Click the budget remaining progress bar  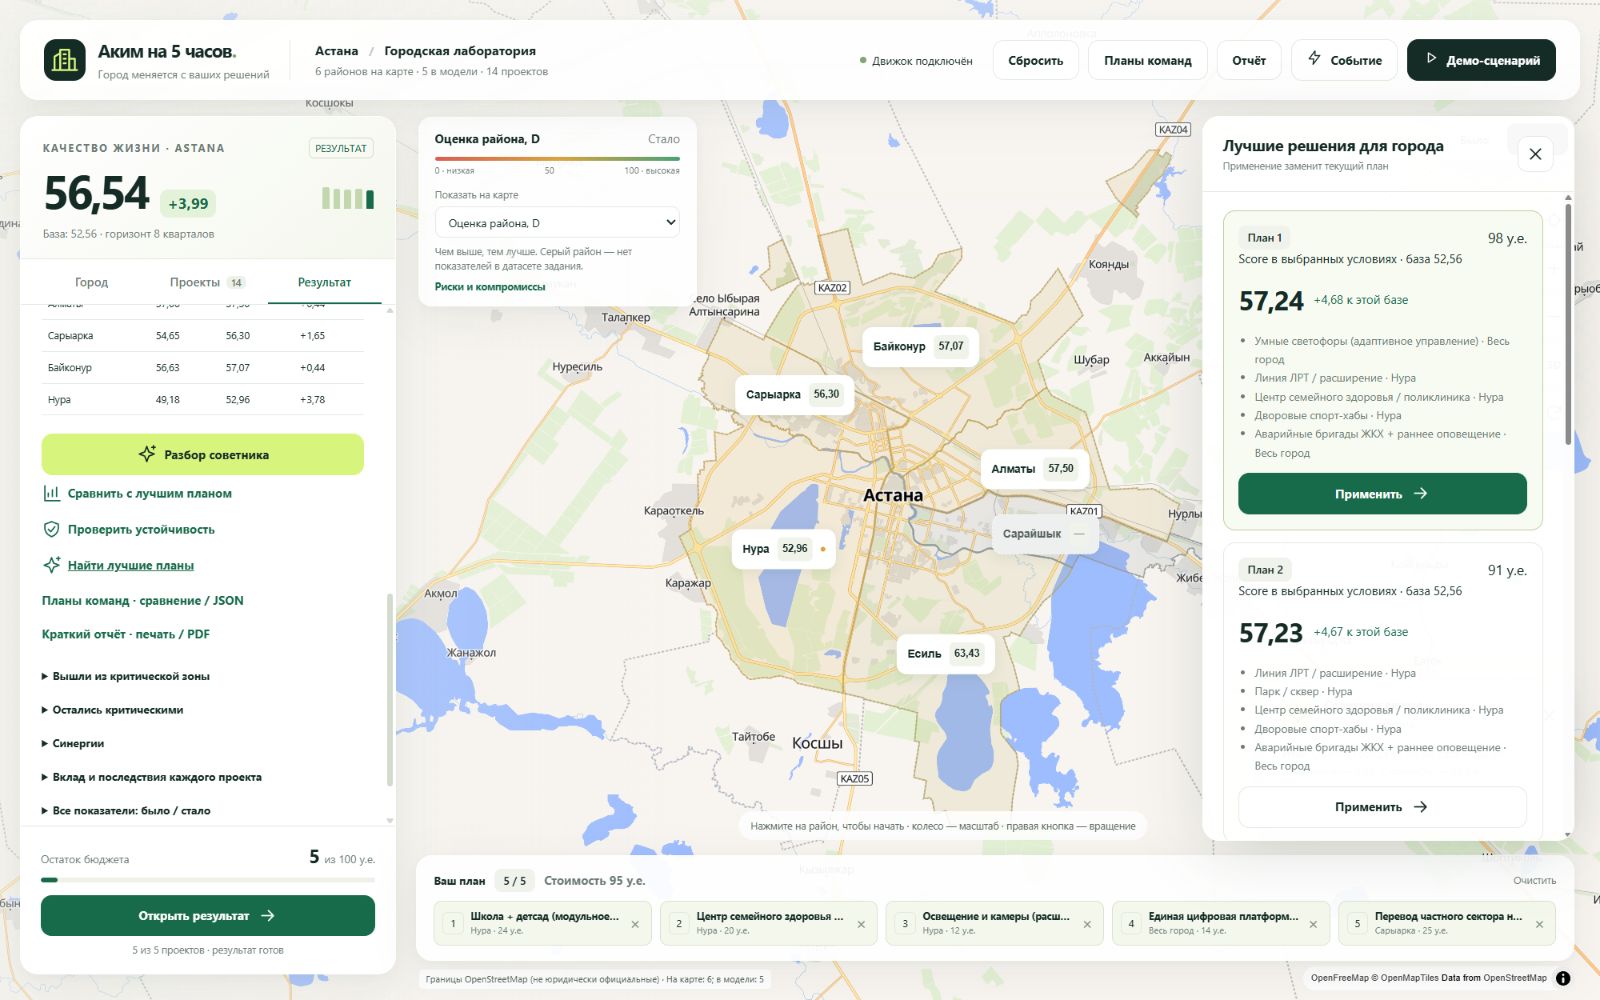coord(208,880)
